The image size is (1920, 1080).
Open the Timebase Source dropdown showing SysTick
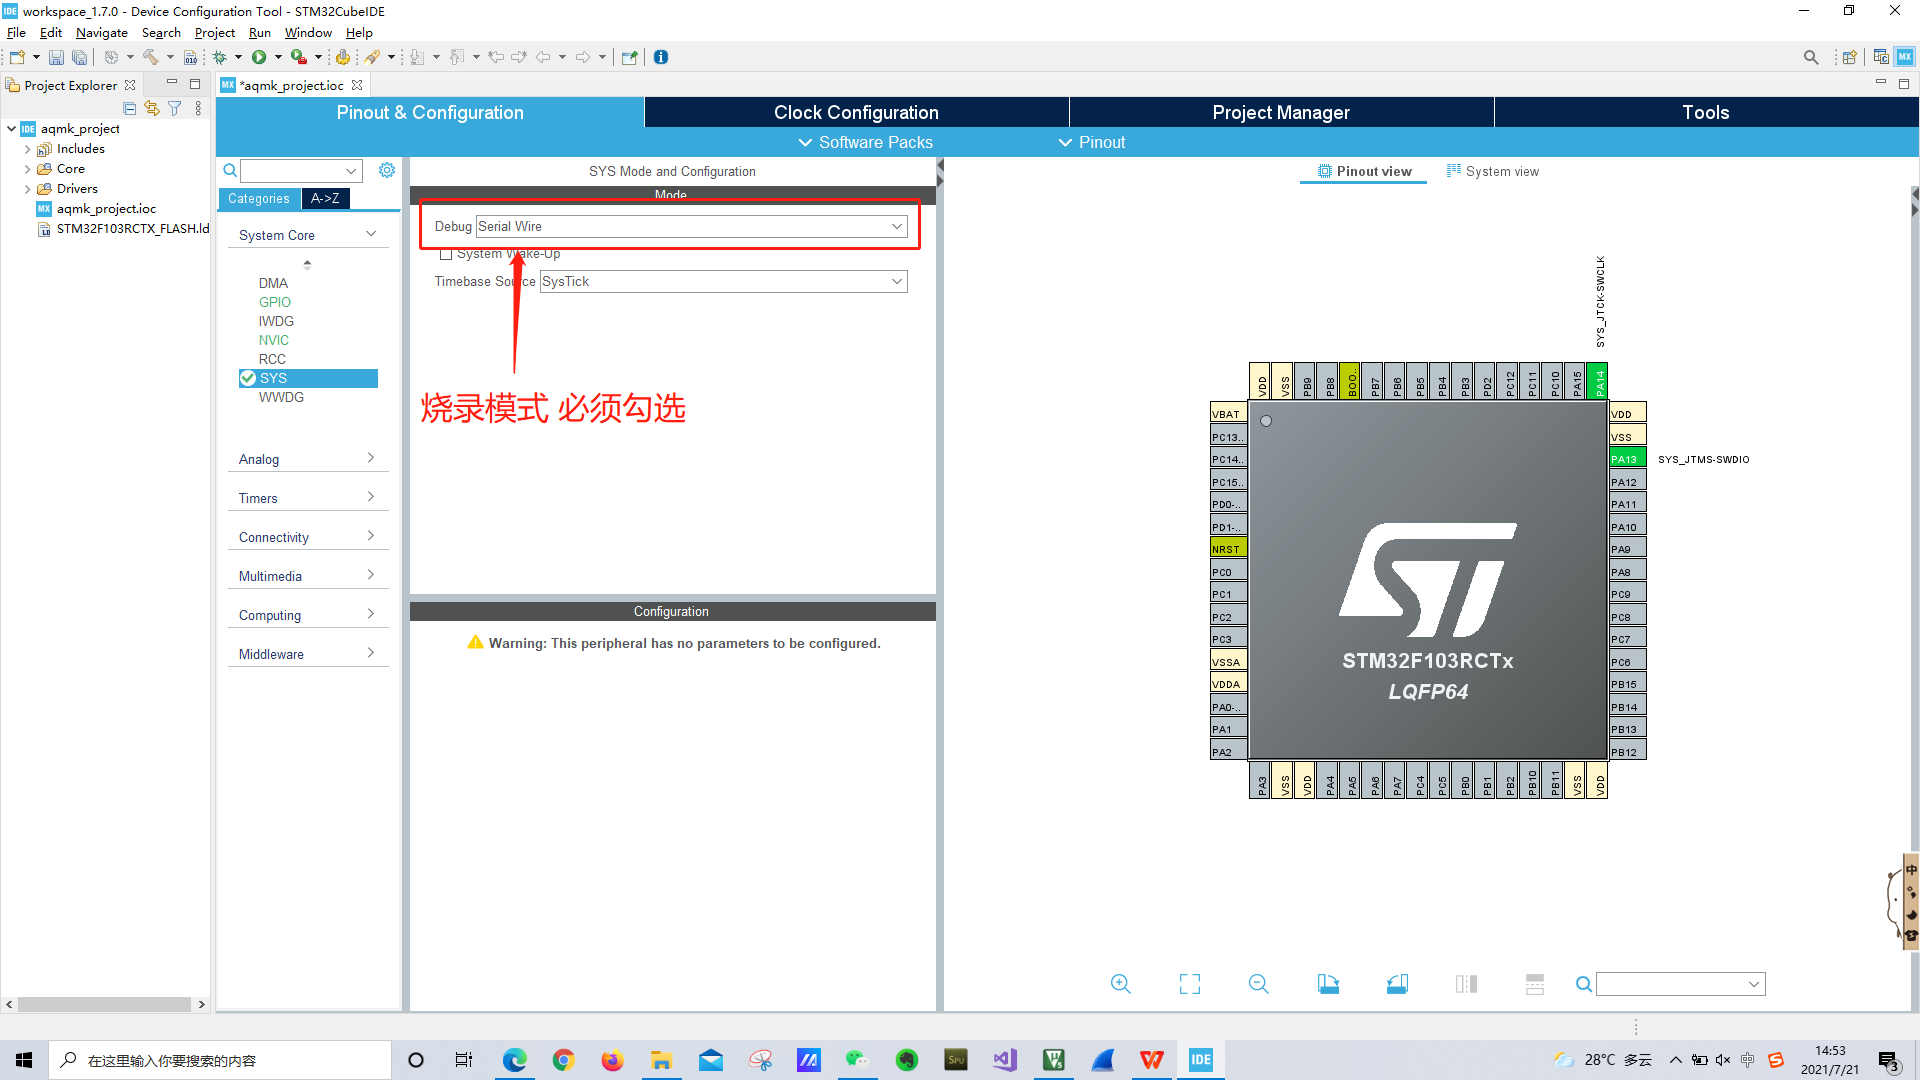(896, 281)
